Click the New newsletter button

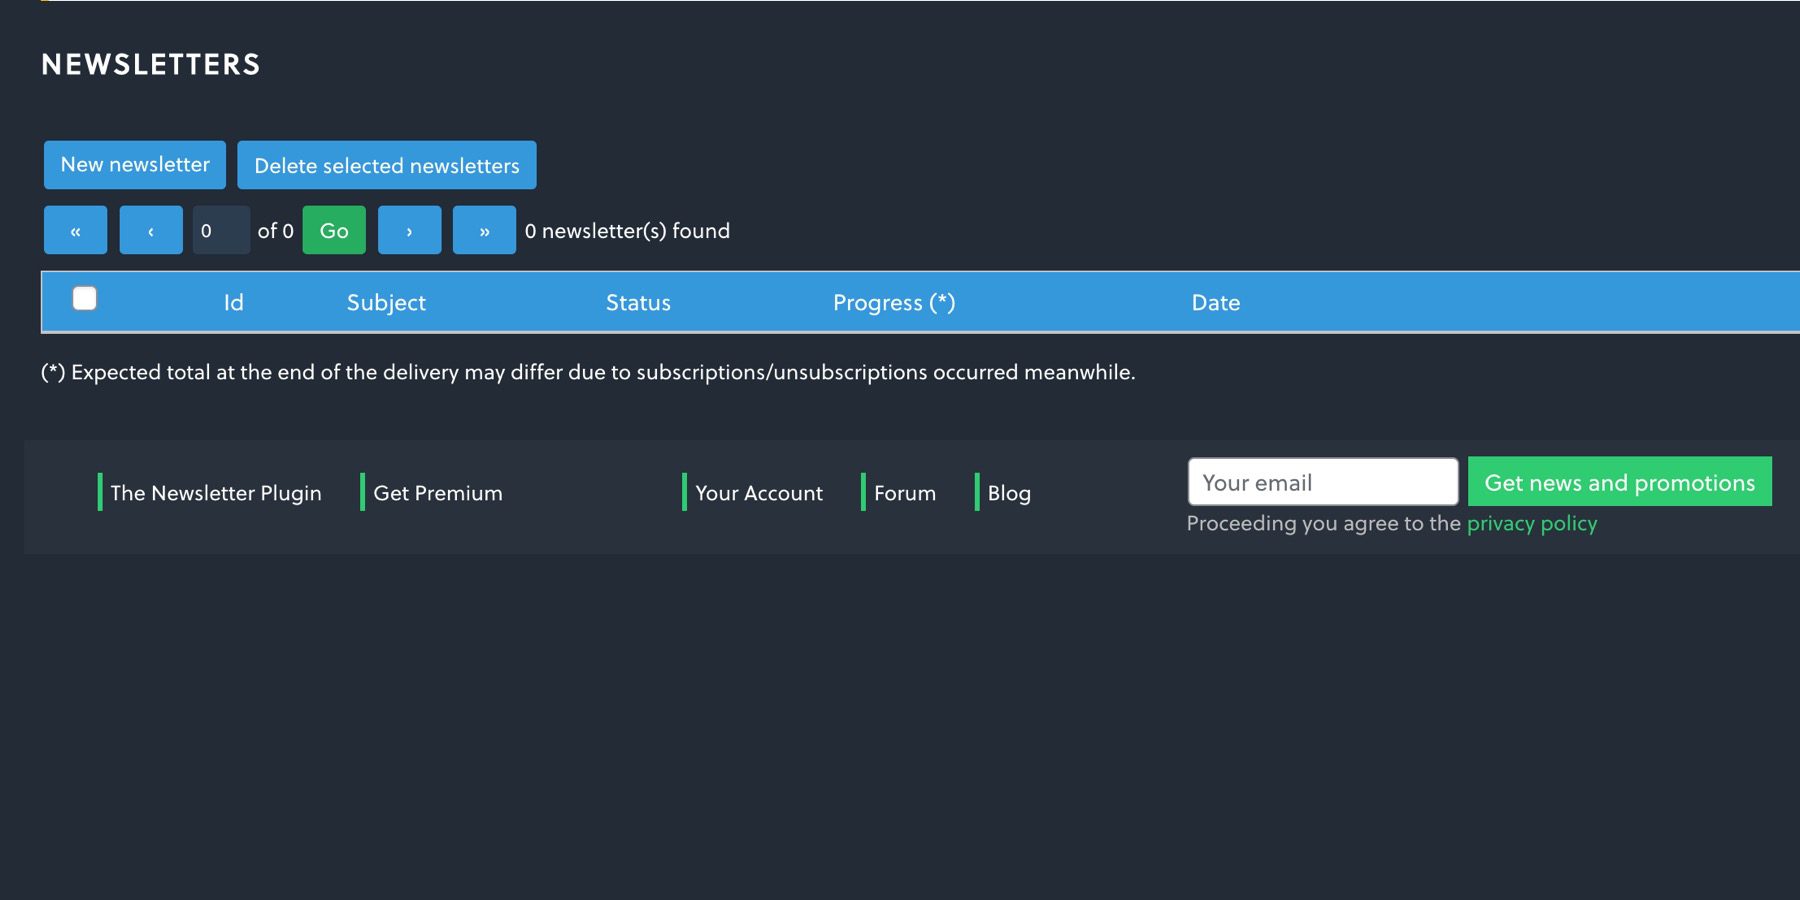point(135,165)
